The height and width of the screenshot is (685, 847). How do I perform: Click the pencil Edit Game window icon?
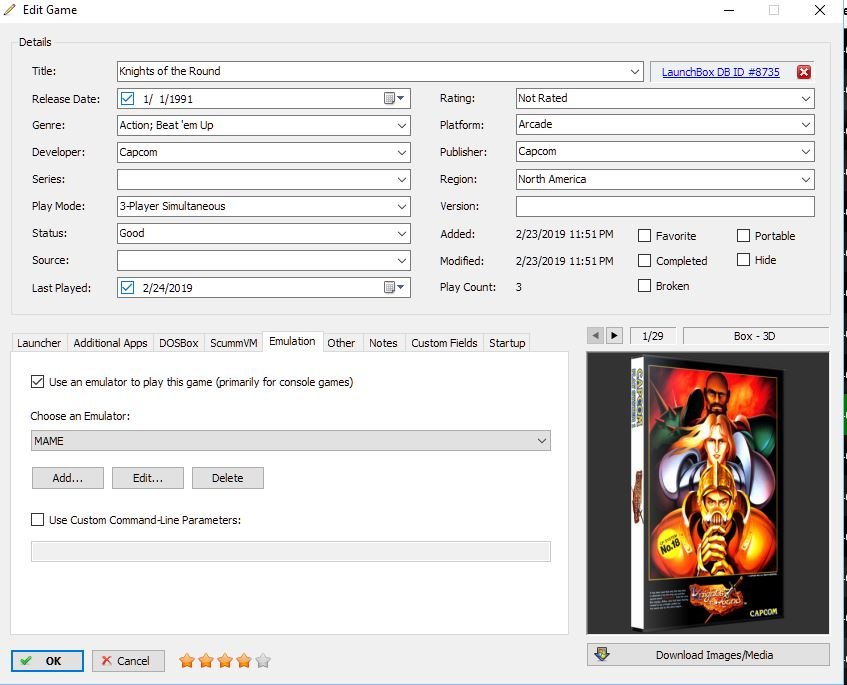pyautogui.click(x=10, y=10)
